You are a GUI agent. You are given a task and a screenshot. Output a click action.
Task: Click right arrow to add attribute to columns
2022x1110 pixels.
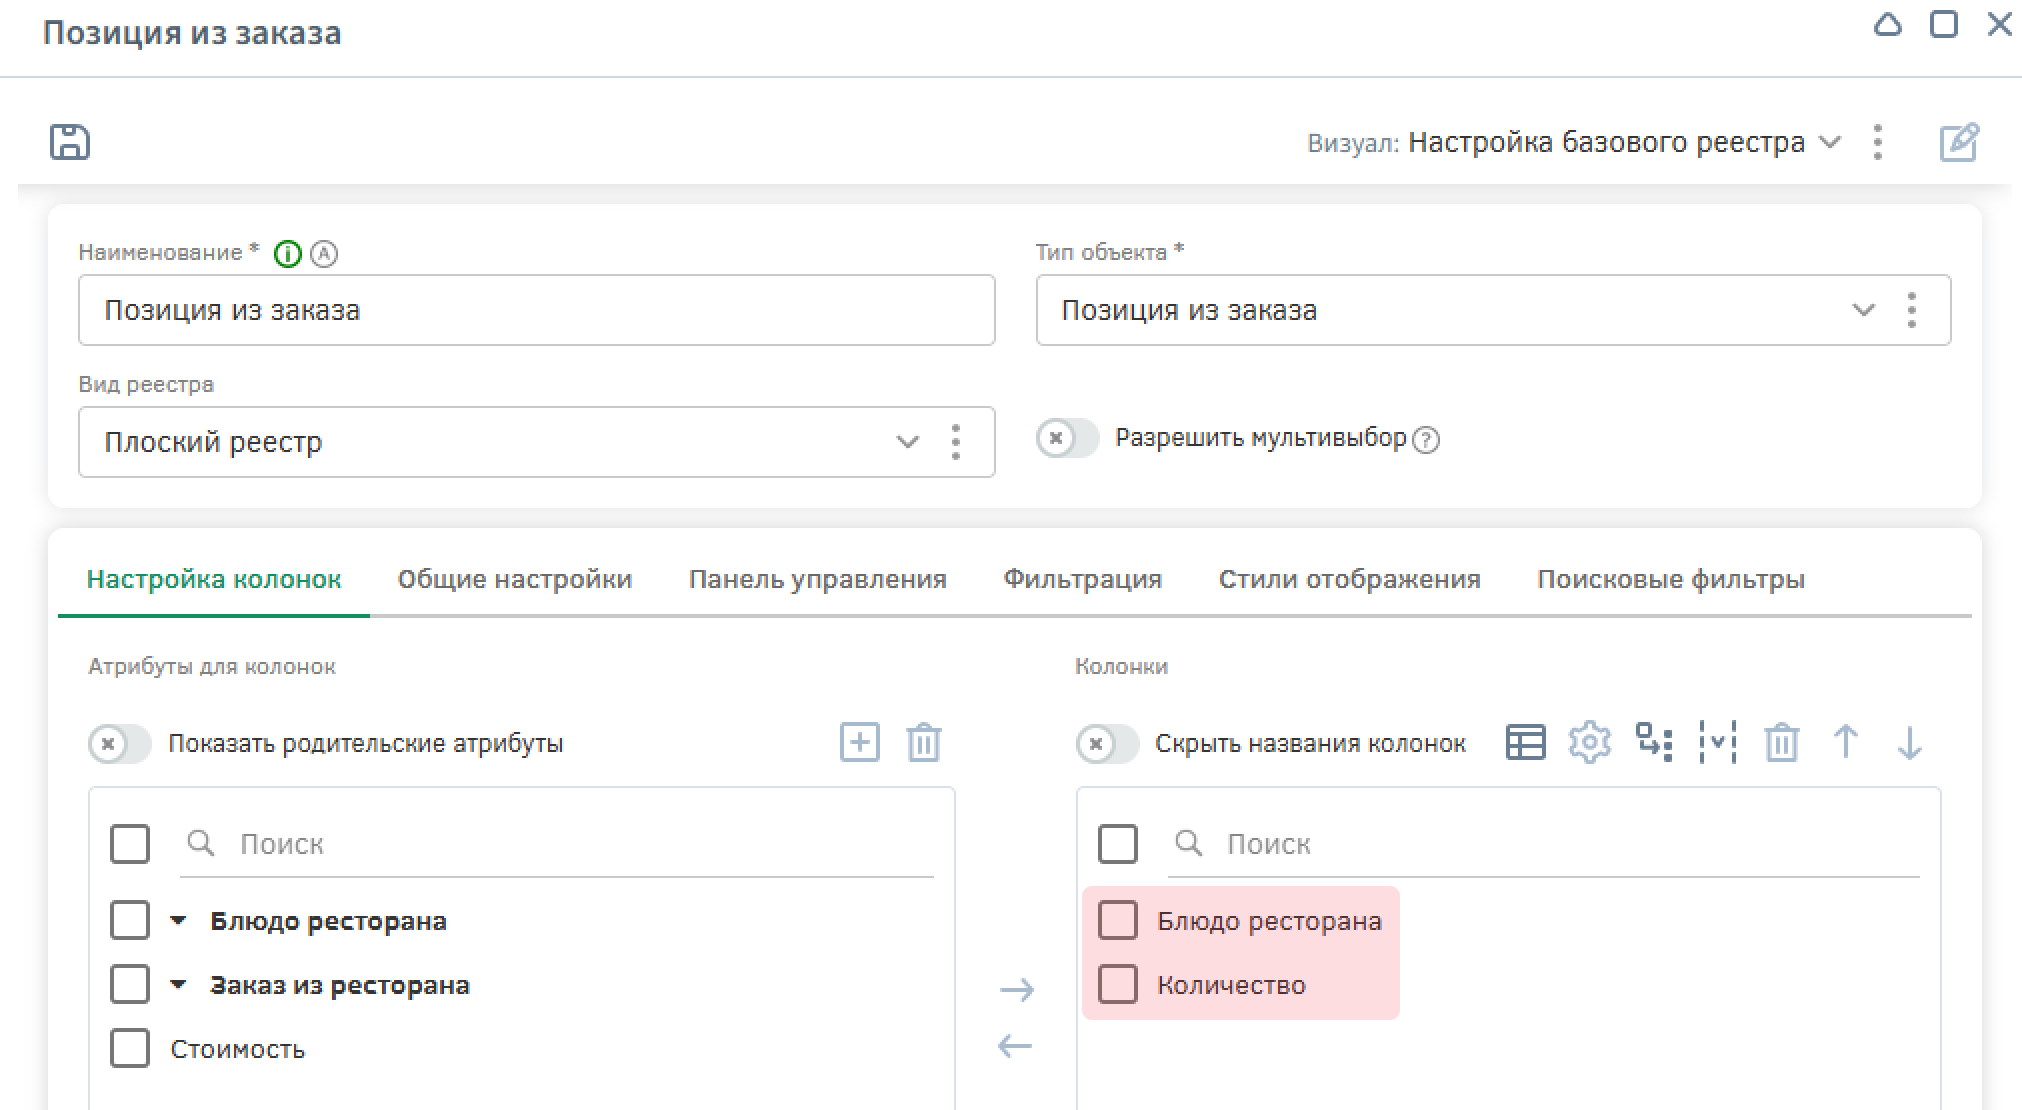[x=1016, y=990]
